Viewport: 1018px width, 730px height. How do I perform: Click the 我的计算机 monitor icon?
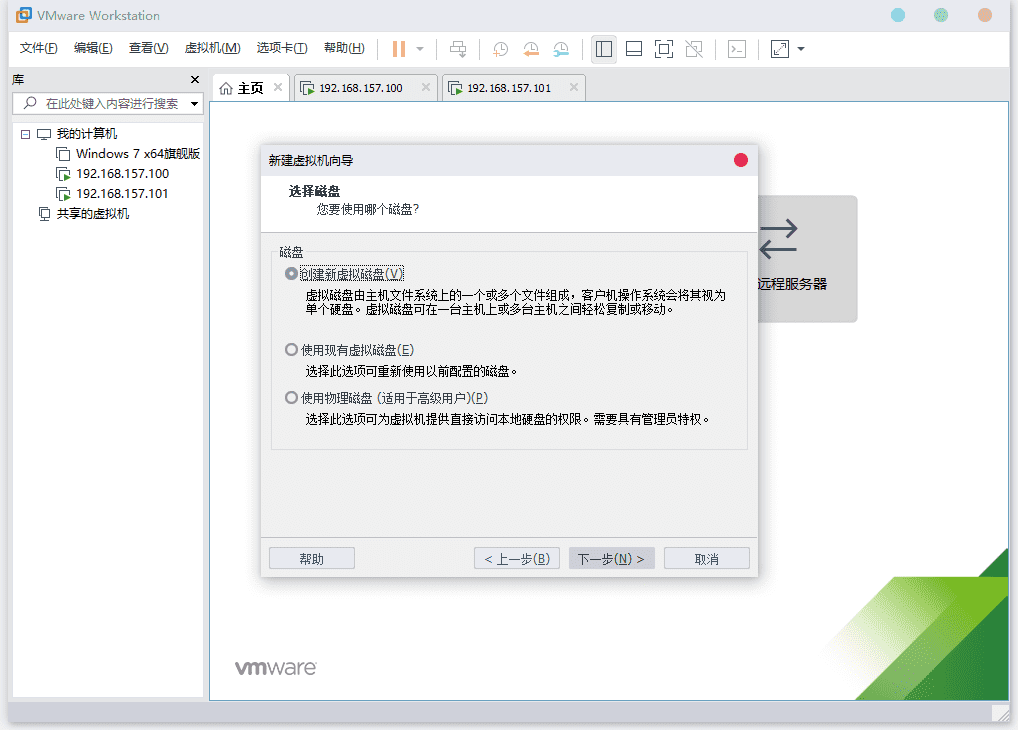point(43,134)
